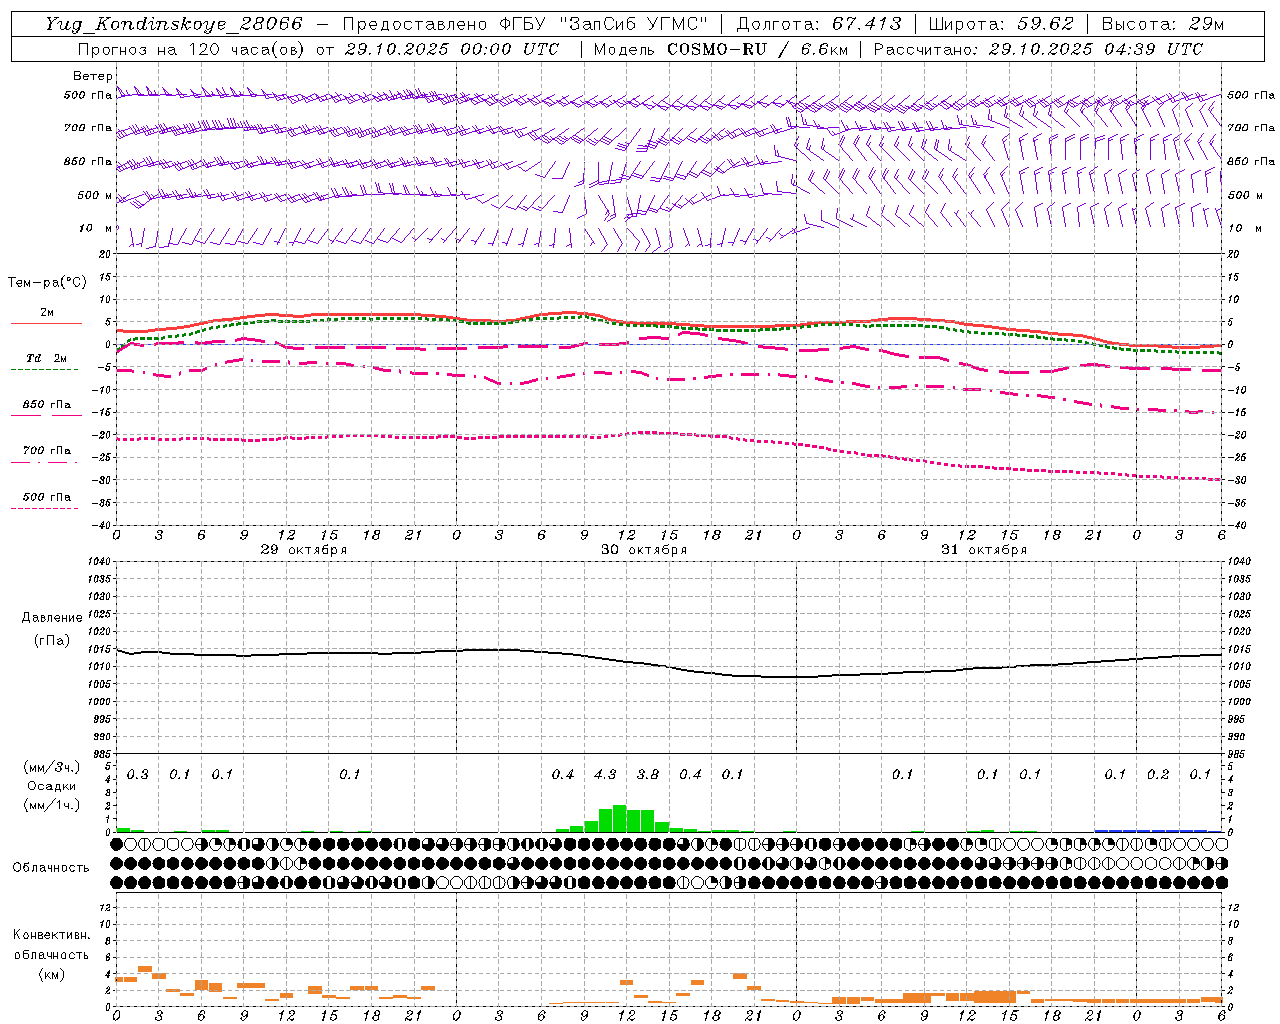The height and width of the screenshot is (1024, 1280).
Task: Click the 3.8 precipitation total
Action: tap(648, 774)
